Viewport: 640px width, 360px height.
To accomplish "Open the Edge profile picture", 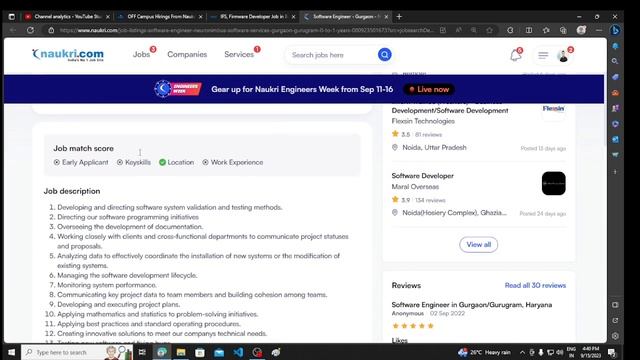I will tap(581, 30).
